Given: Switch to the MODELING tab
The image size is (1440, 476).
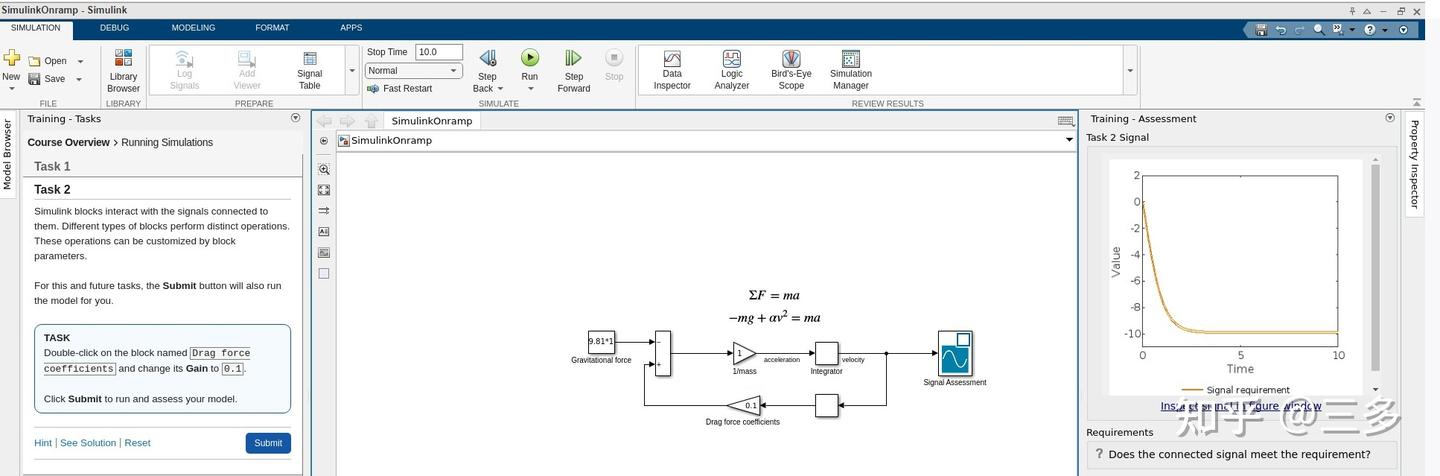Looking at the screenshot, I should [193, 28].
